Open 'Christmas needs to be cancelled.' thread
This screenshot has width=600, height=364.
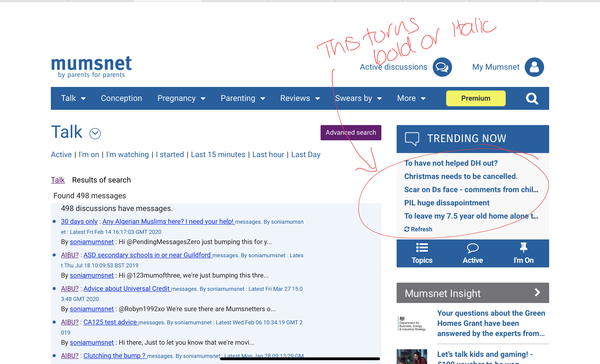[x=461, y=176]
